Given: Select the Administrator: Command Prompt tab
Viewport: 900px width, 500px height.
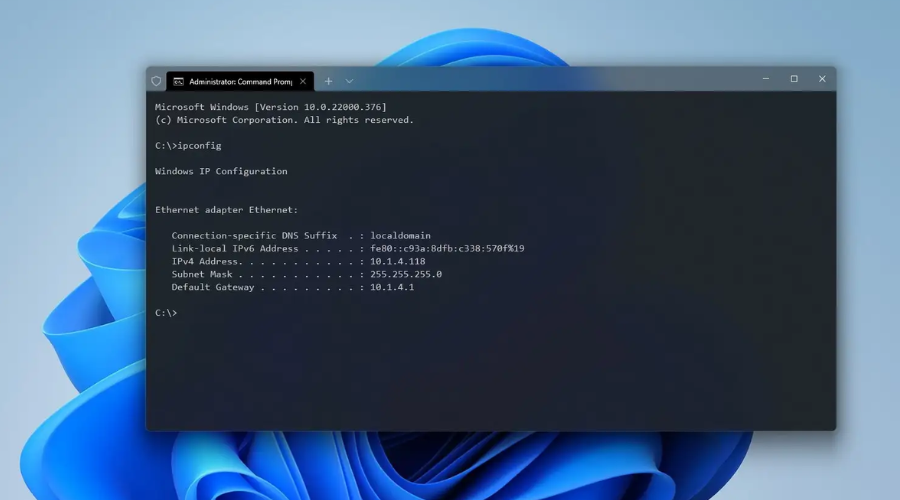Looking at the screenshot, I should point(240,82).
